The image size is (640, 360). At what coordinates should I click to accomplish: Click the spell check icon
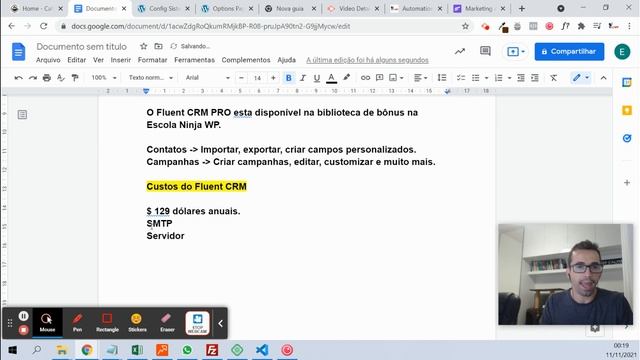pyautogui.click(x=61, y=78)
